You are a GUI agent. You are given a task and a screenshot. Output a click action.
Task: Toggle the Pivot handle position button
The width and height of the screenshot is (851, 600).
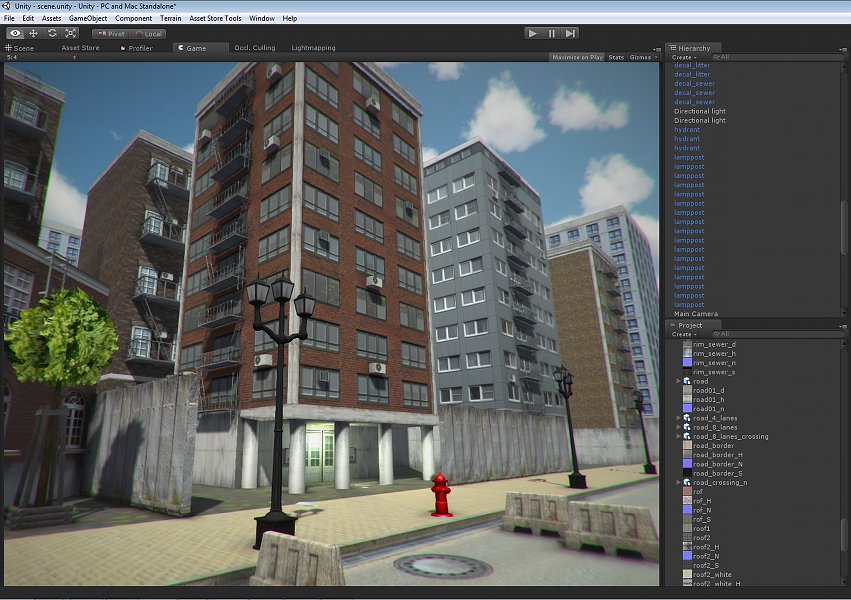111,34
